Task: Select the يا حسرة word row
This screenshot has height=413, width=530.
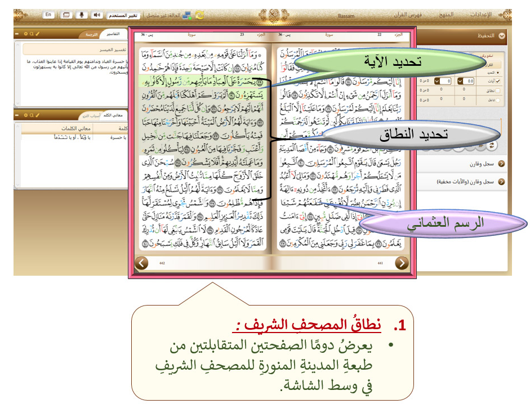Action: (x=74, y=138)
